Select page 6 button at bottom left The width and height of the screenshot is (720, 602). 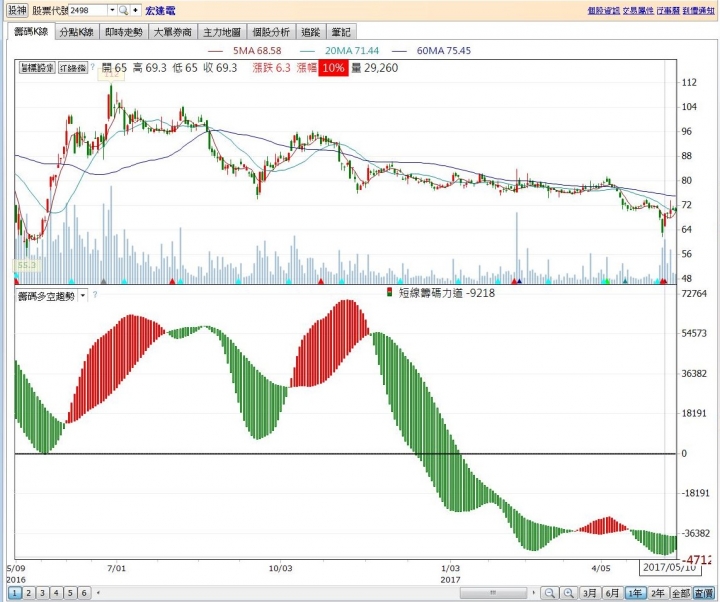click(x=84, y=593)
